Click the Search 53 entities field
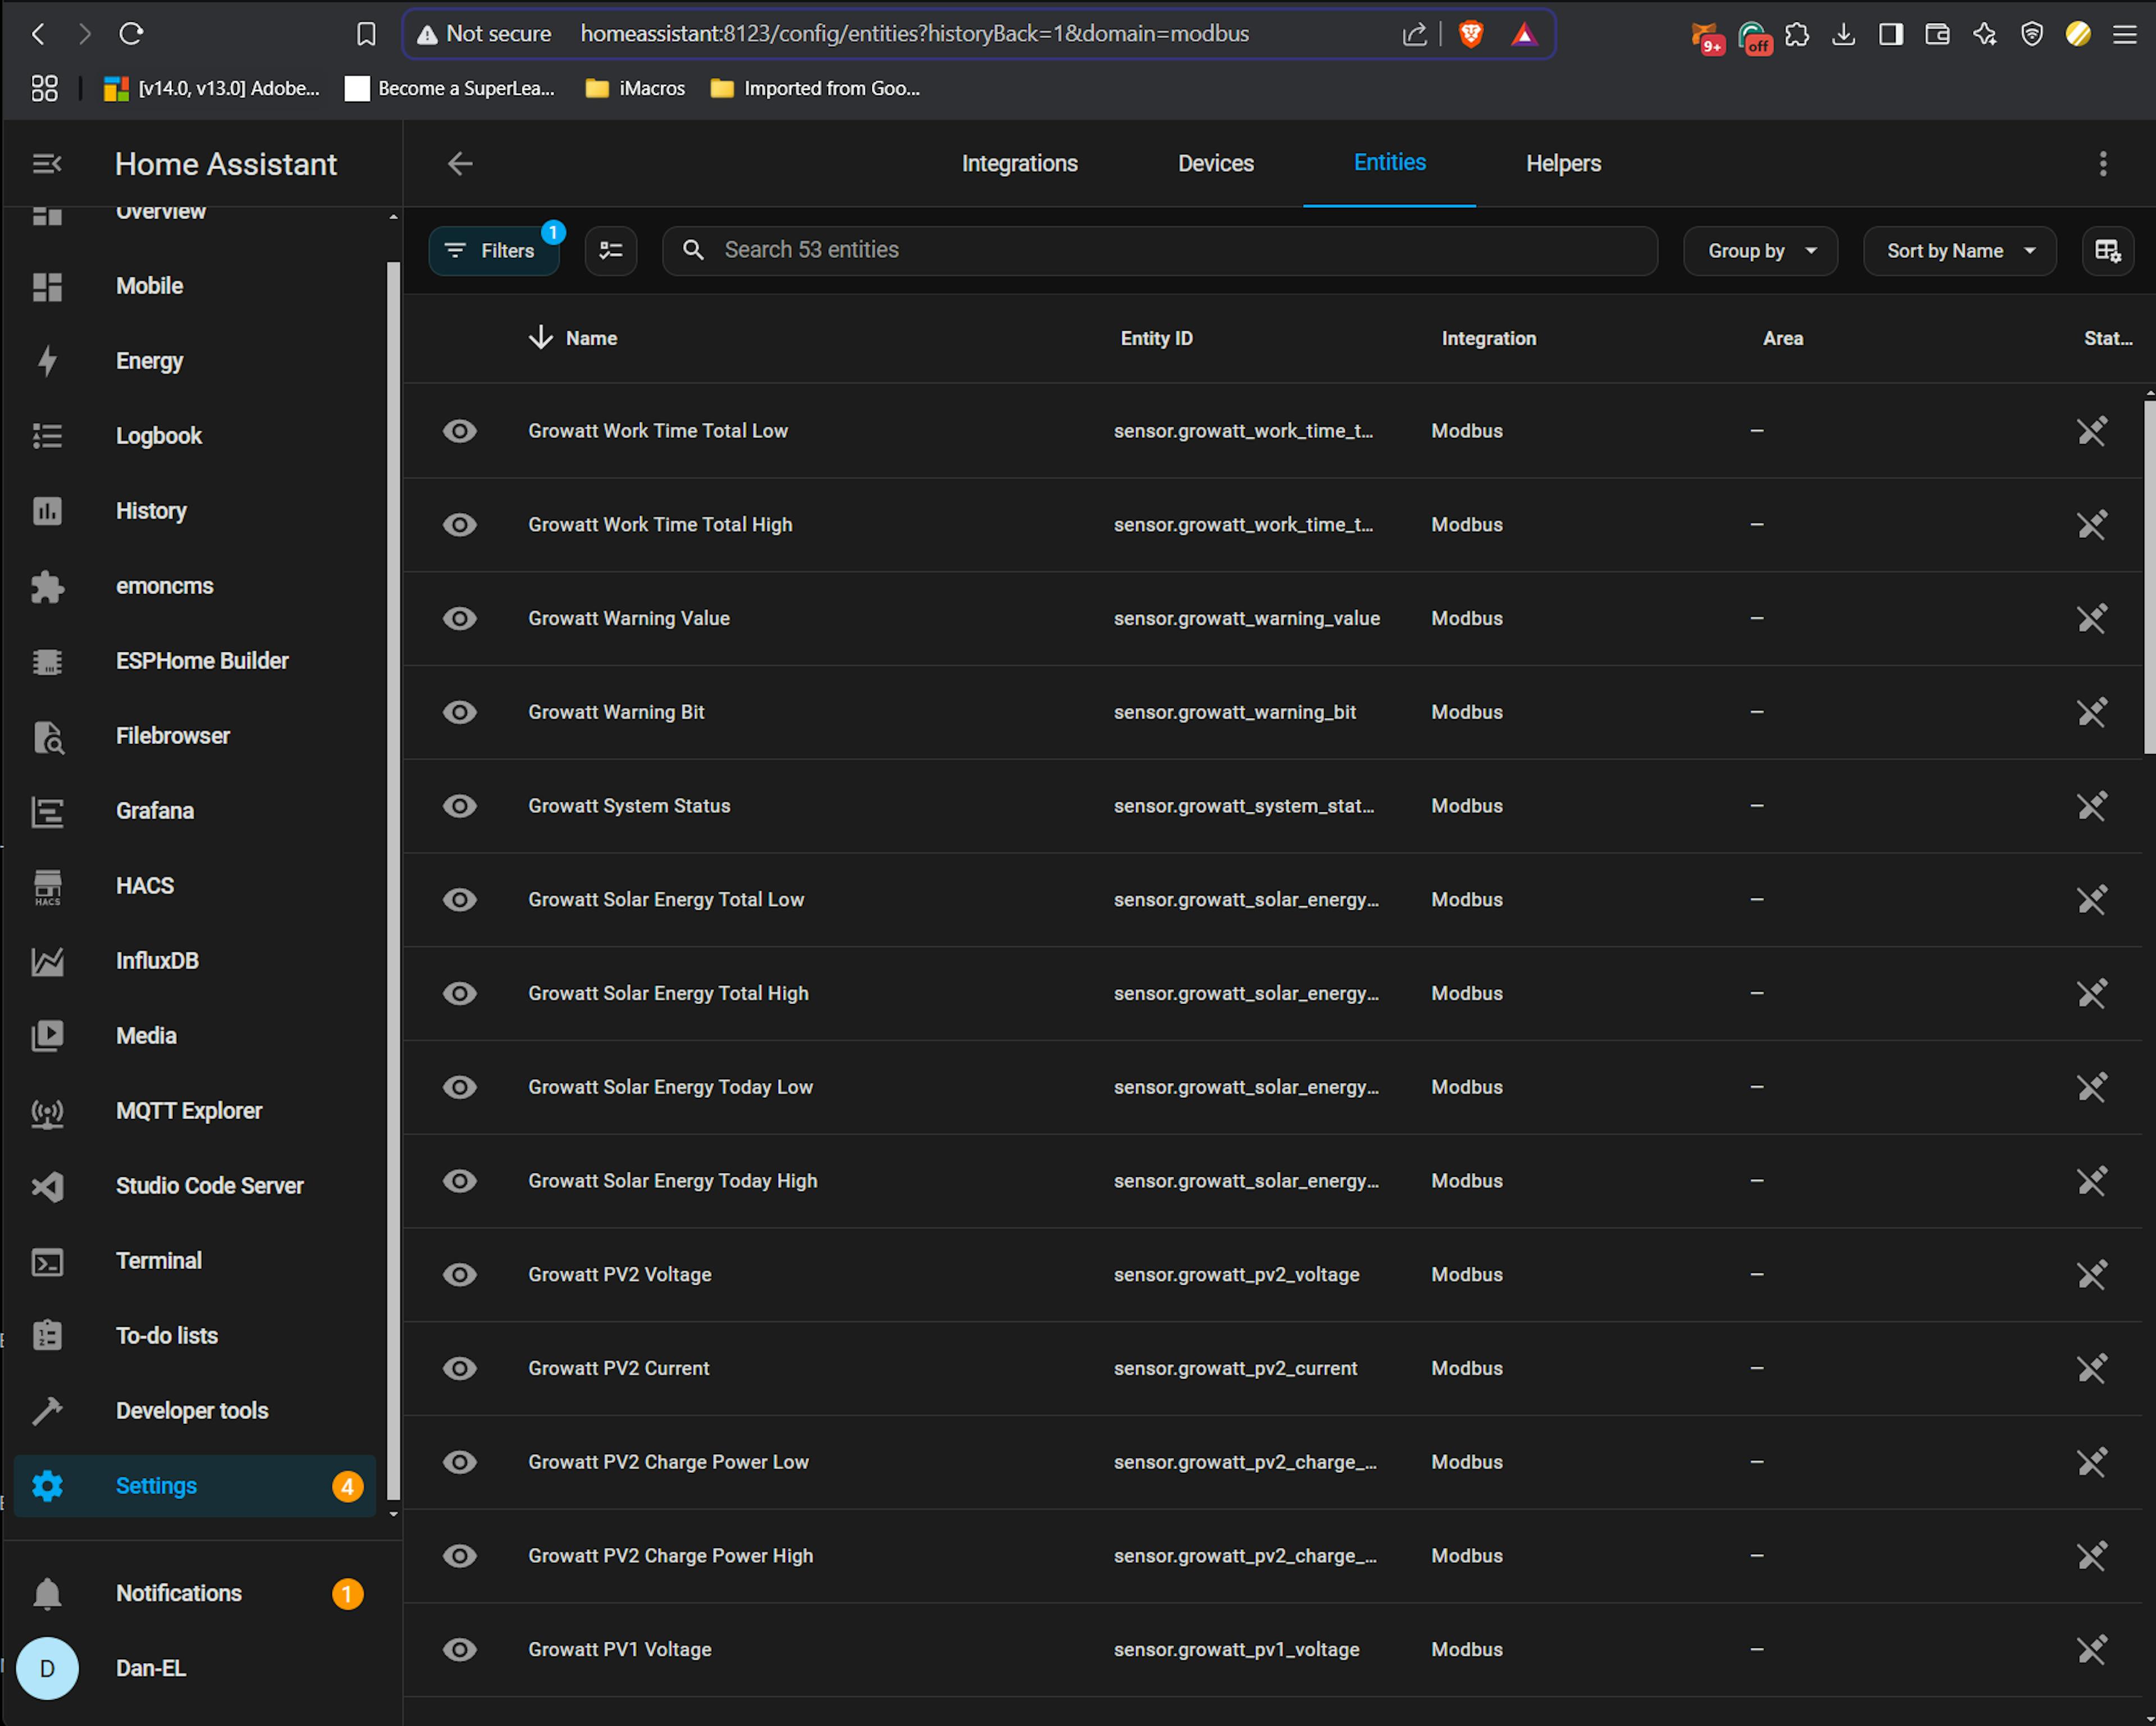 click(1160, 251)
